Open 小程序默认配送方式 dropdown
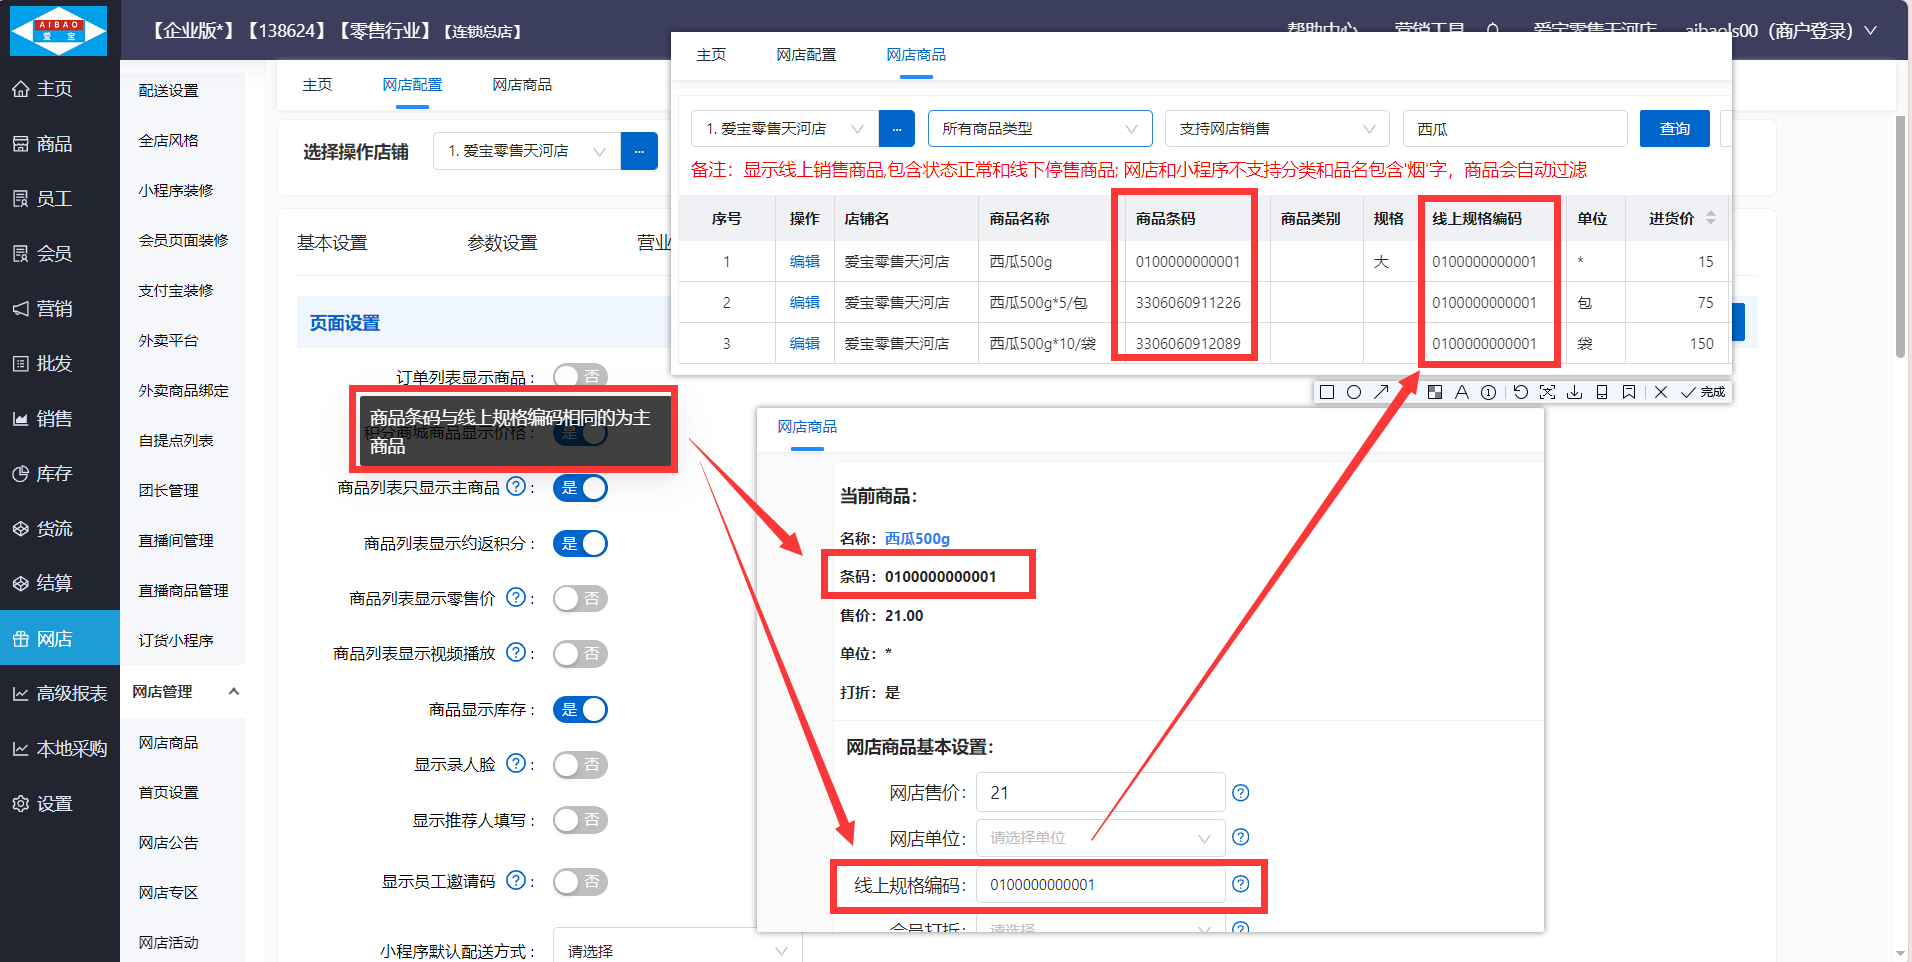The image size is (1912, 962). [677, 950]
